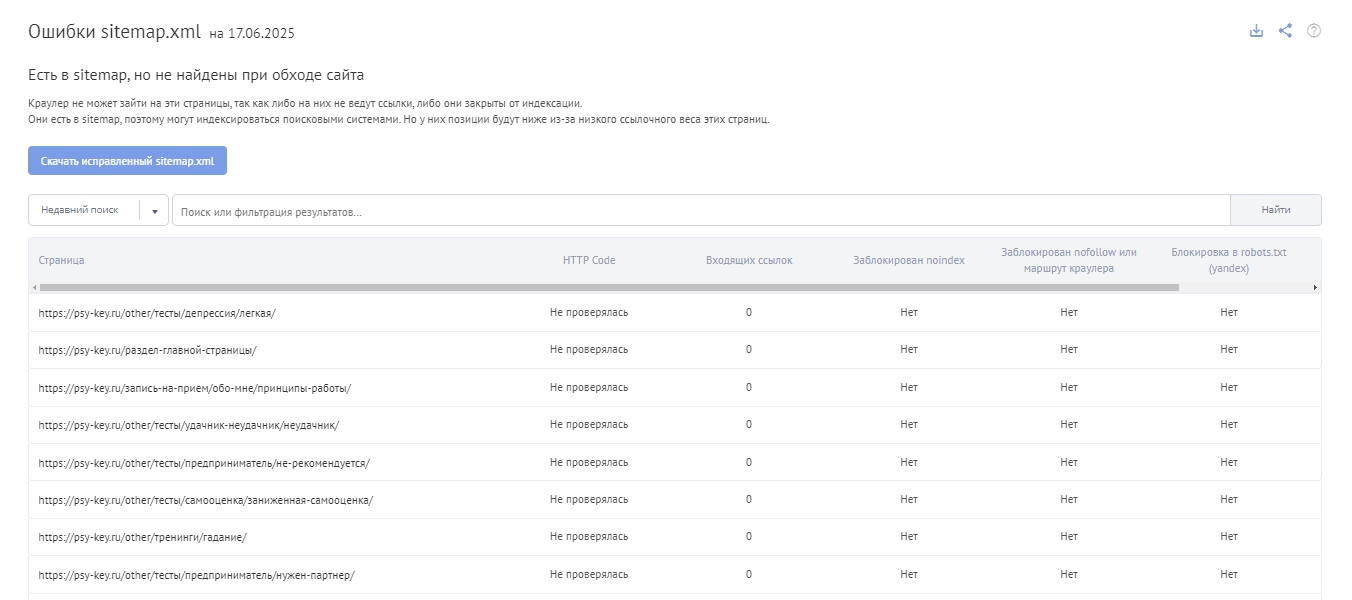The height and width of the screenshot is (600, 1352).
Task: Download the corrected sitemap.xml
Action: pyautogui.click(x=127, y=161)
